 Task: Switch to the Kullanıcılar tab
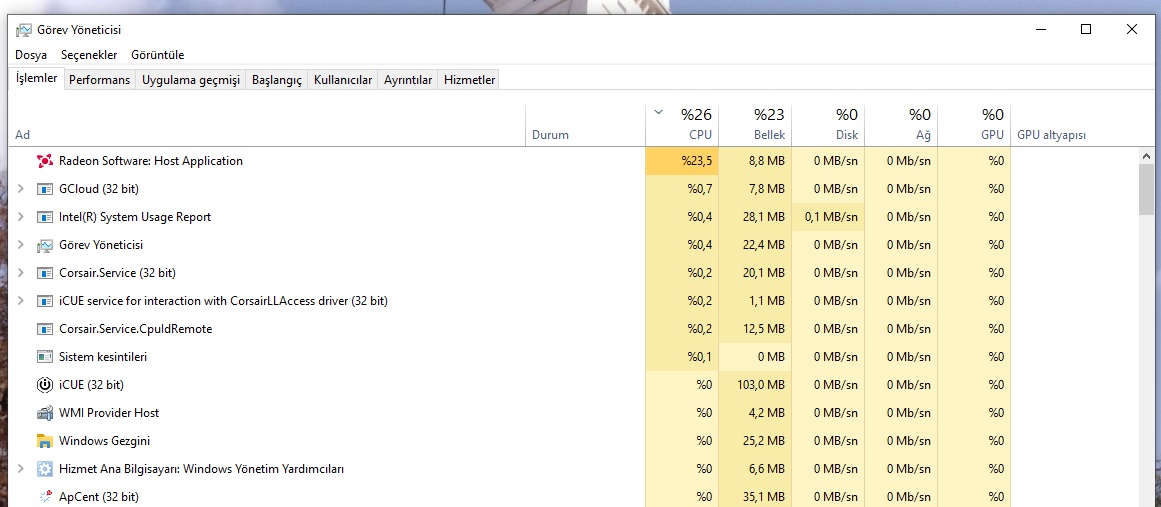[x=343, y=80]
